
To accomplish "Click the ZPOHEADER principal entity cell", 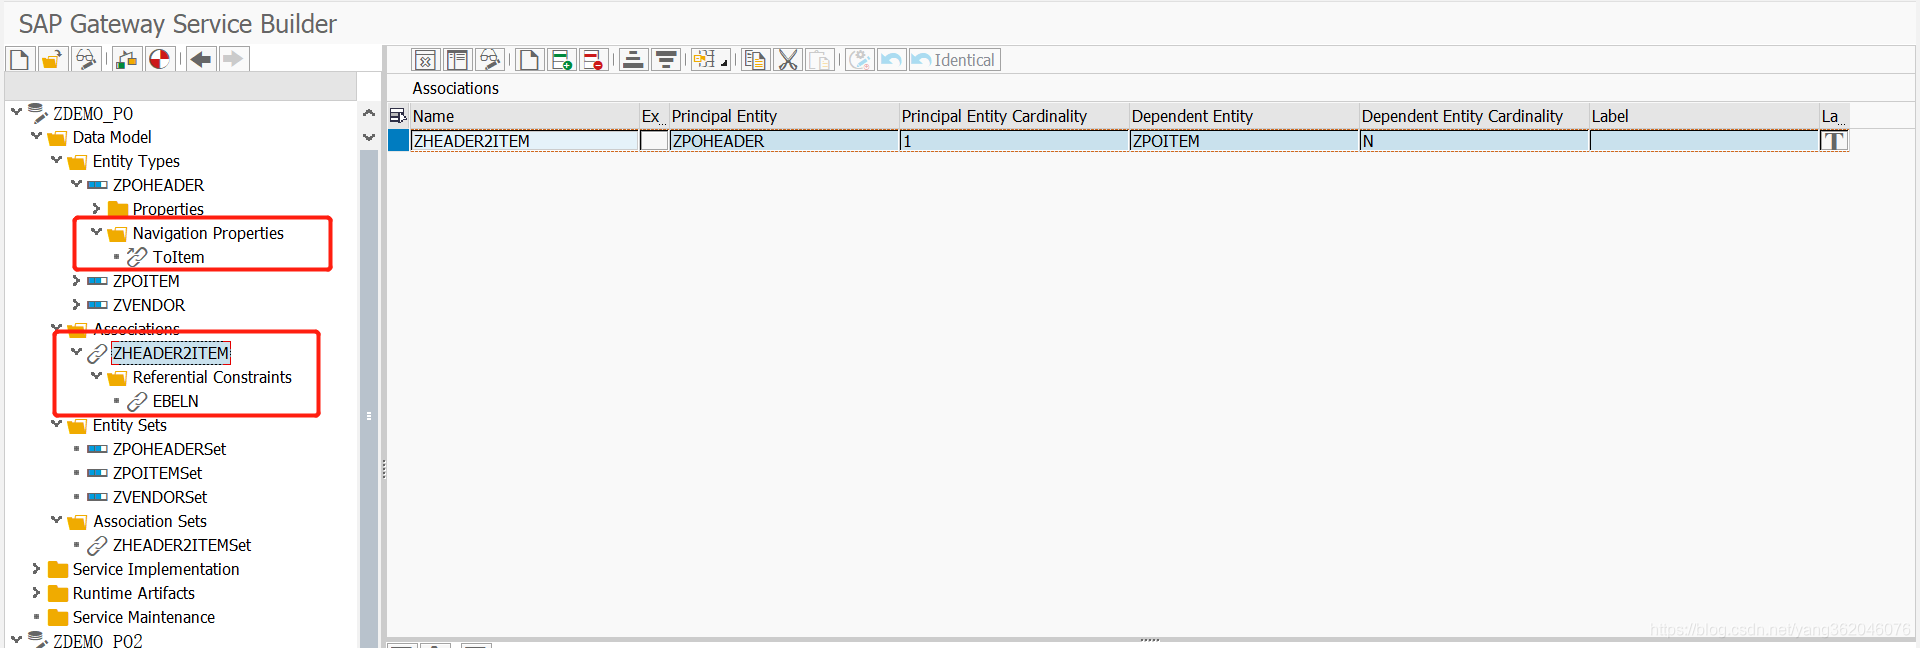I will 784,141.
